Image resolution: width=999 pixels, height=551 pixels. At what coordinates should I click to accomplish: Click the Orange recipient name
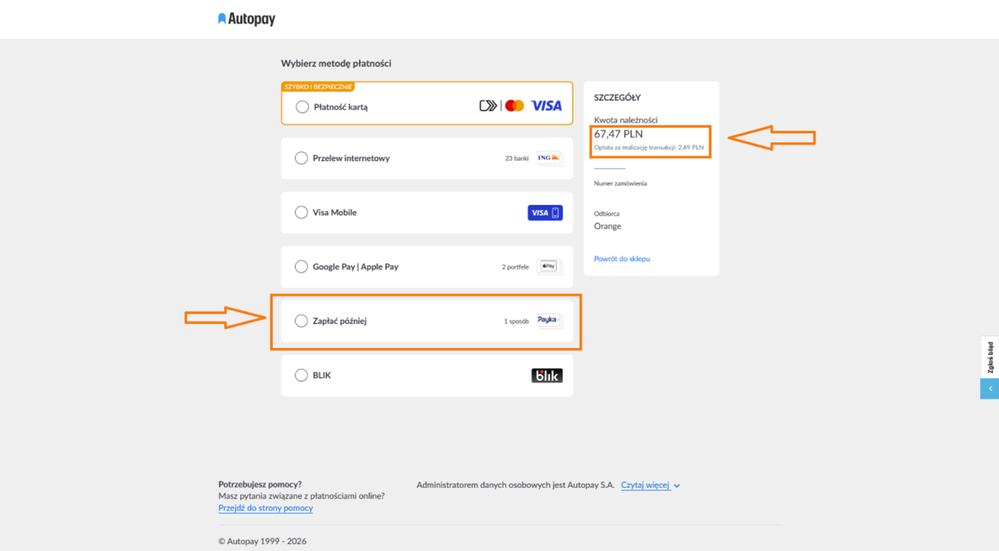(x=607, y=226)
